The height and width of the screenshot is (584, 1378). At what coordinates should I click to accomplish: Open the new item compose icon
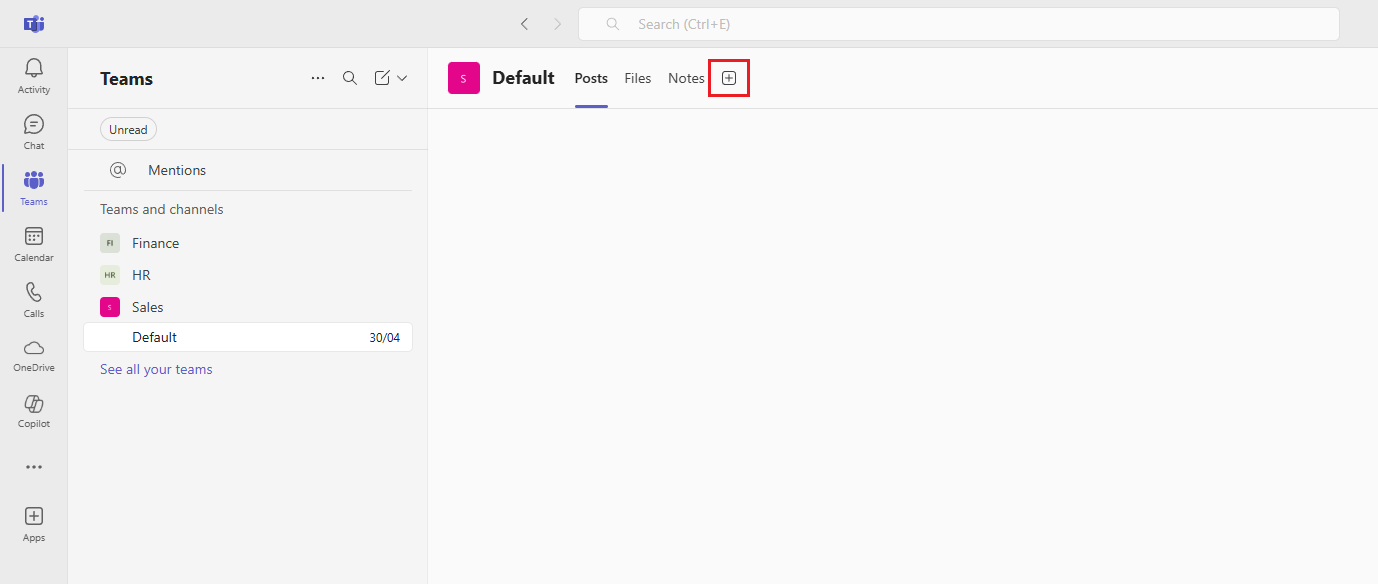point(382,78)
